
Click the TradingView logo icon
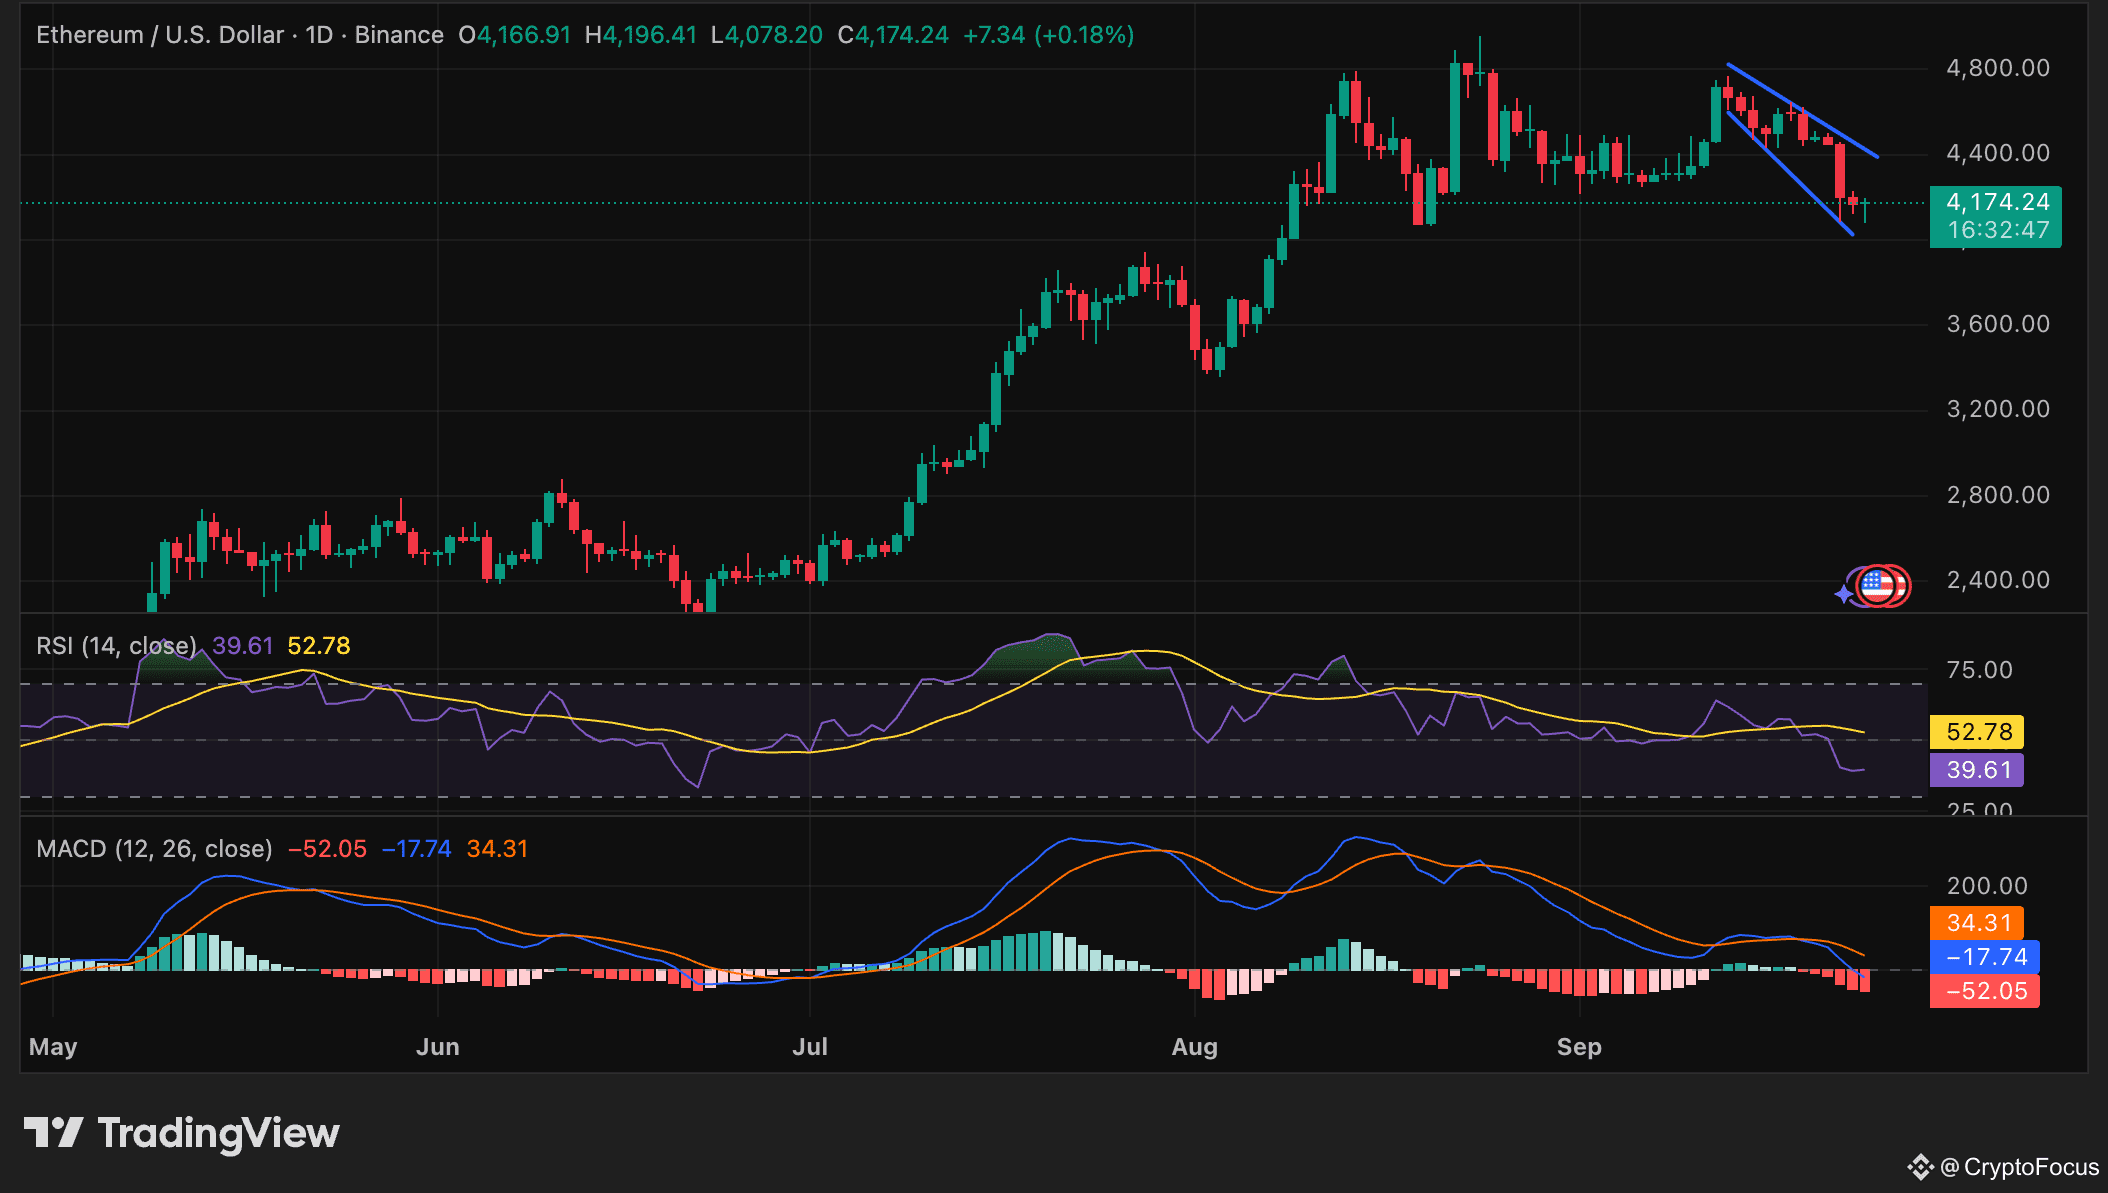53,1133
